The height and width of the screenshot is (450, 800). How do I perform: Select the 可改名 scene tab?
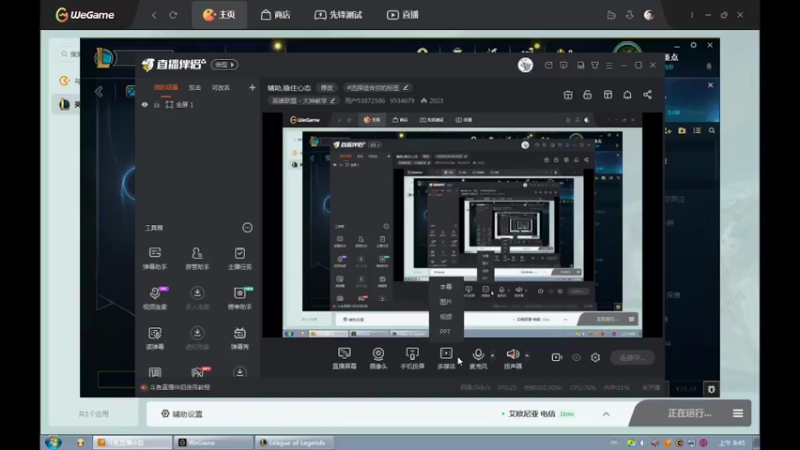(x=221, y=88)
